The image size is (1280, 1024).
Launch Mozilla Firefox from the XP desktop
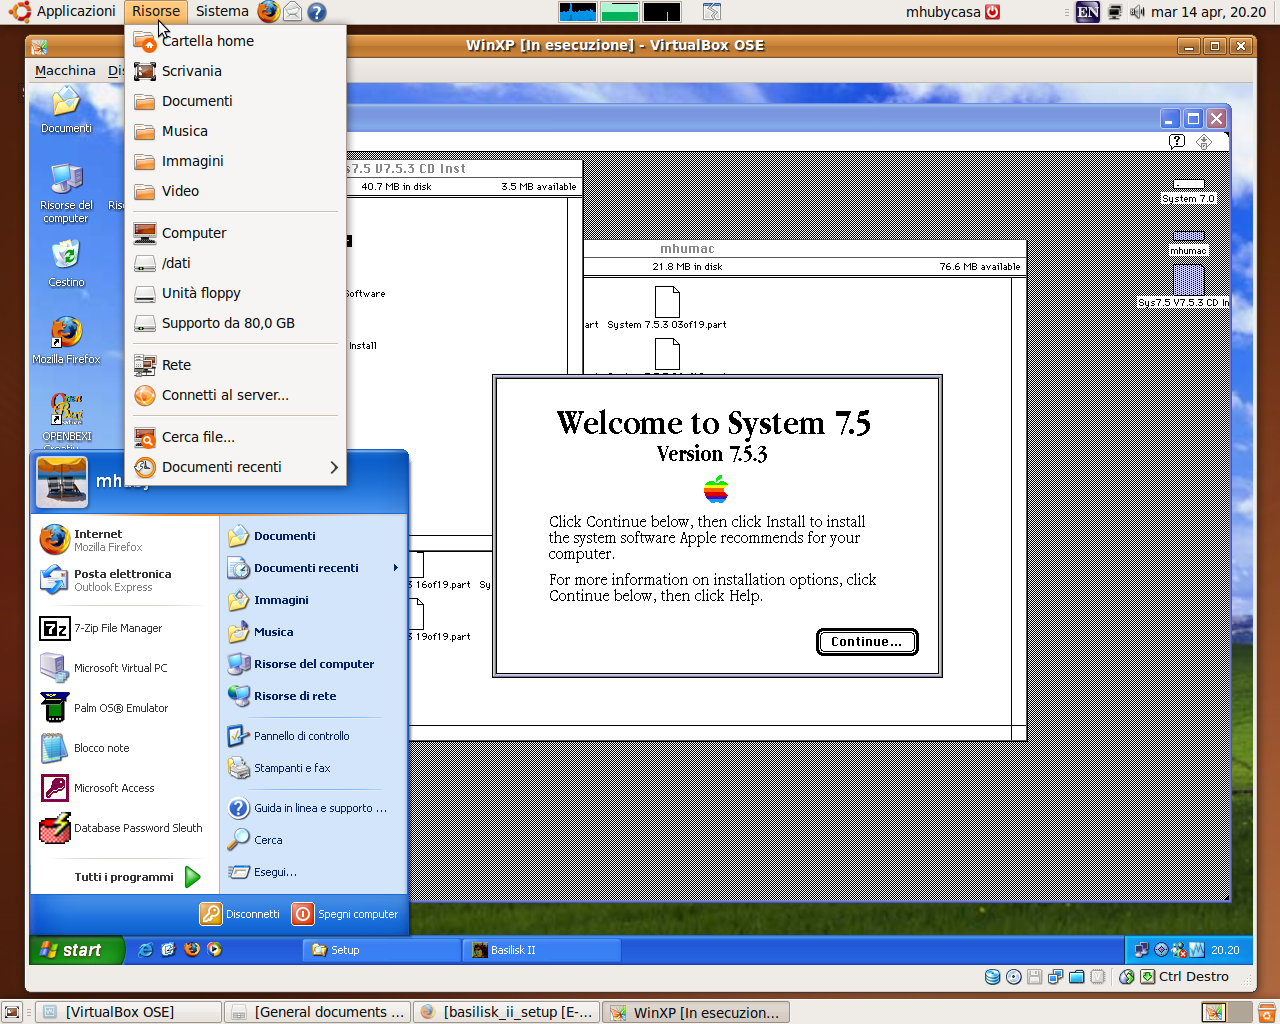click(66, 340)
